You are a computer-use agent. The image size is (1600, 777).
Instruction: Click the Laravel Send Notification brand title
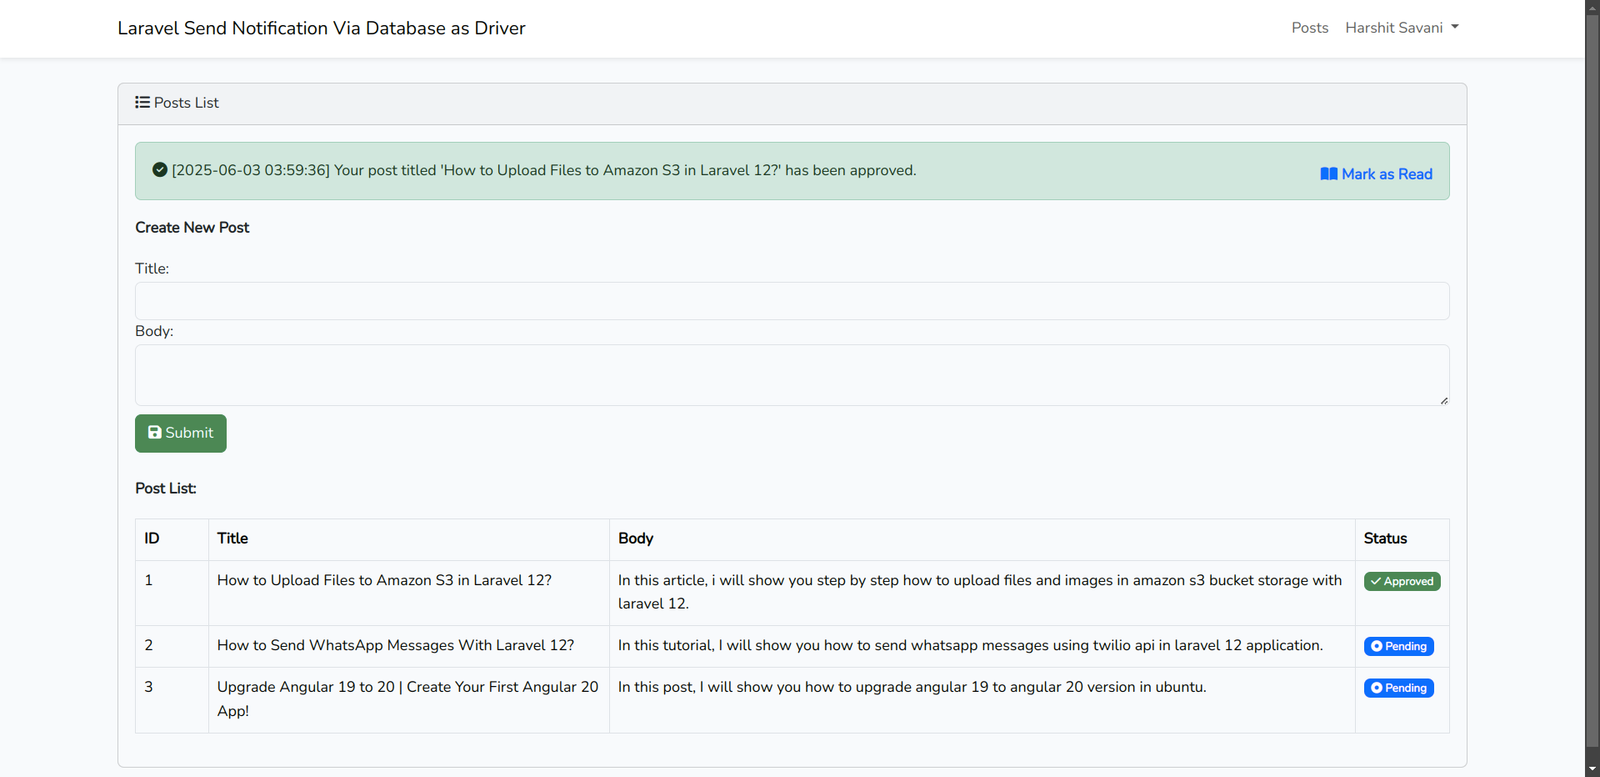click(x=321, y=28)
